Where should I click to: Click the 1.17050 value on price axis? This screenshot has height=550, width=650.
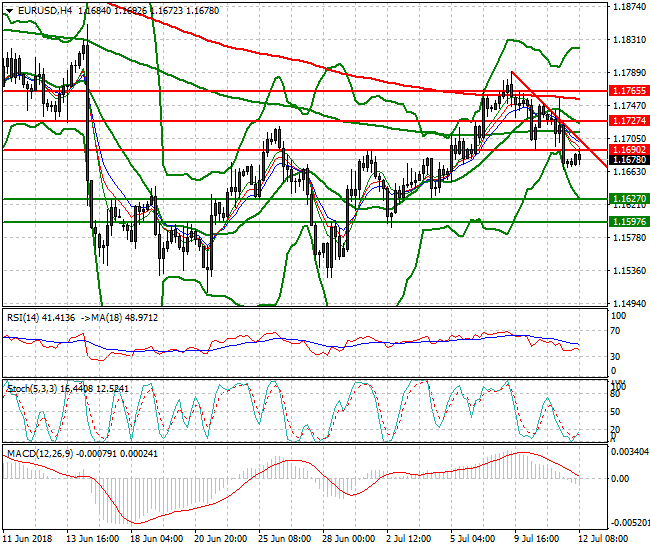629,138
